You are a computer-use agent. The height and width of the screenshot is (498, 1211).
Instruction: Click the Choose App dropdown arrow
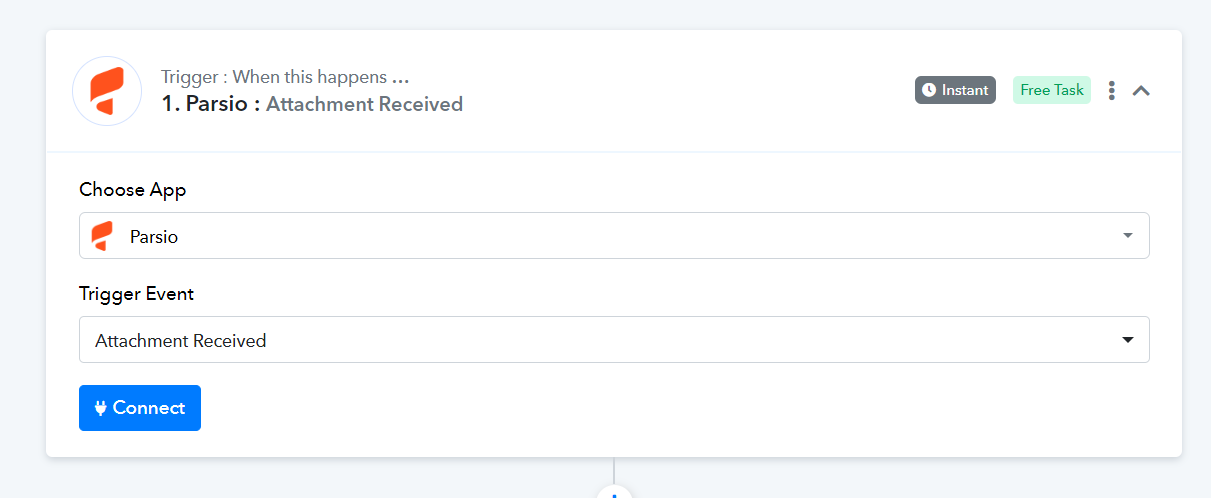tap(1128, 236)
